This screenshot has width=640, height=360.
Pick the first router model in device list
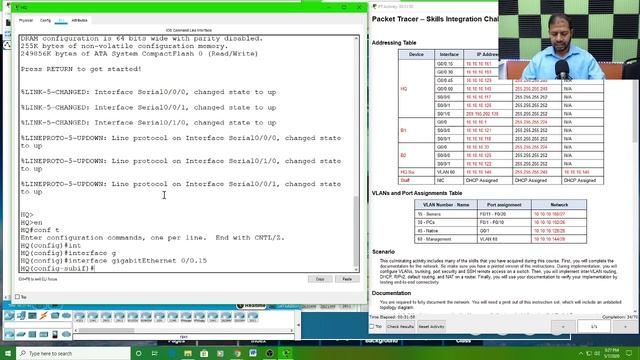click(x=80, y=317)
